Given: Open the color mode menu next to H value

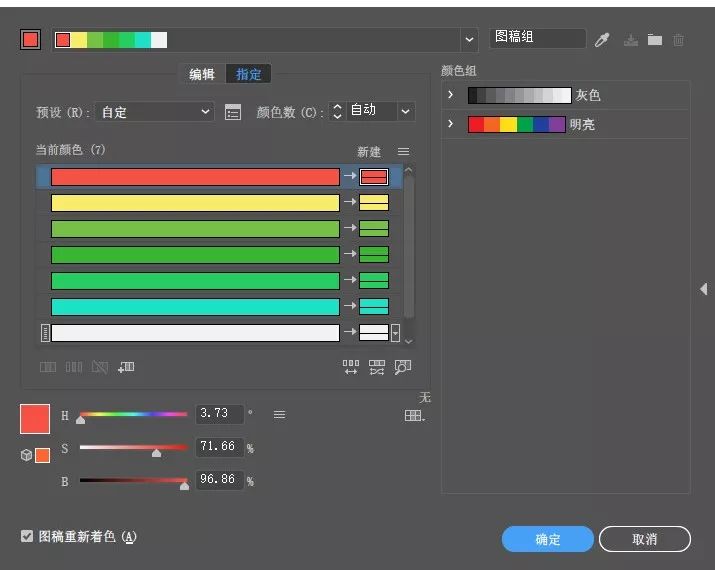Looking at the screenshot, I should (280, 415).
